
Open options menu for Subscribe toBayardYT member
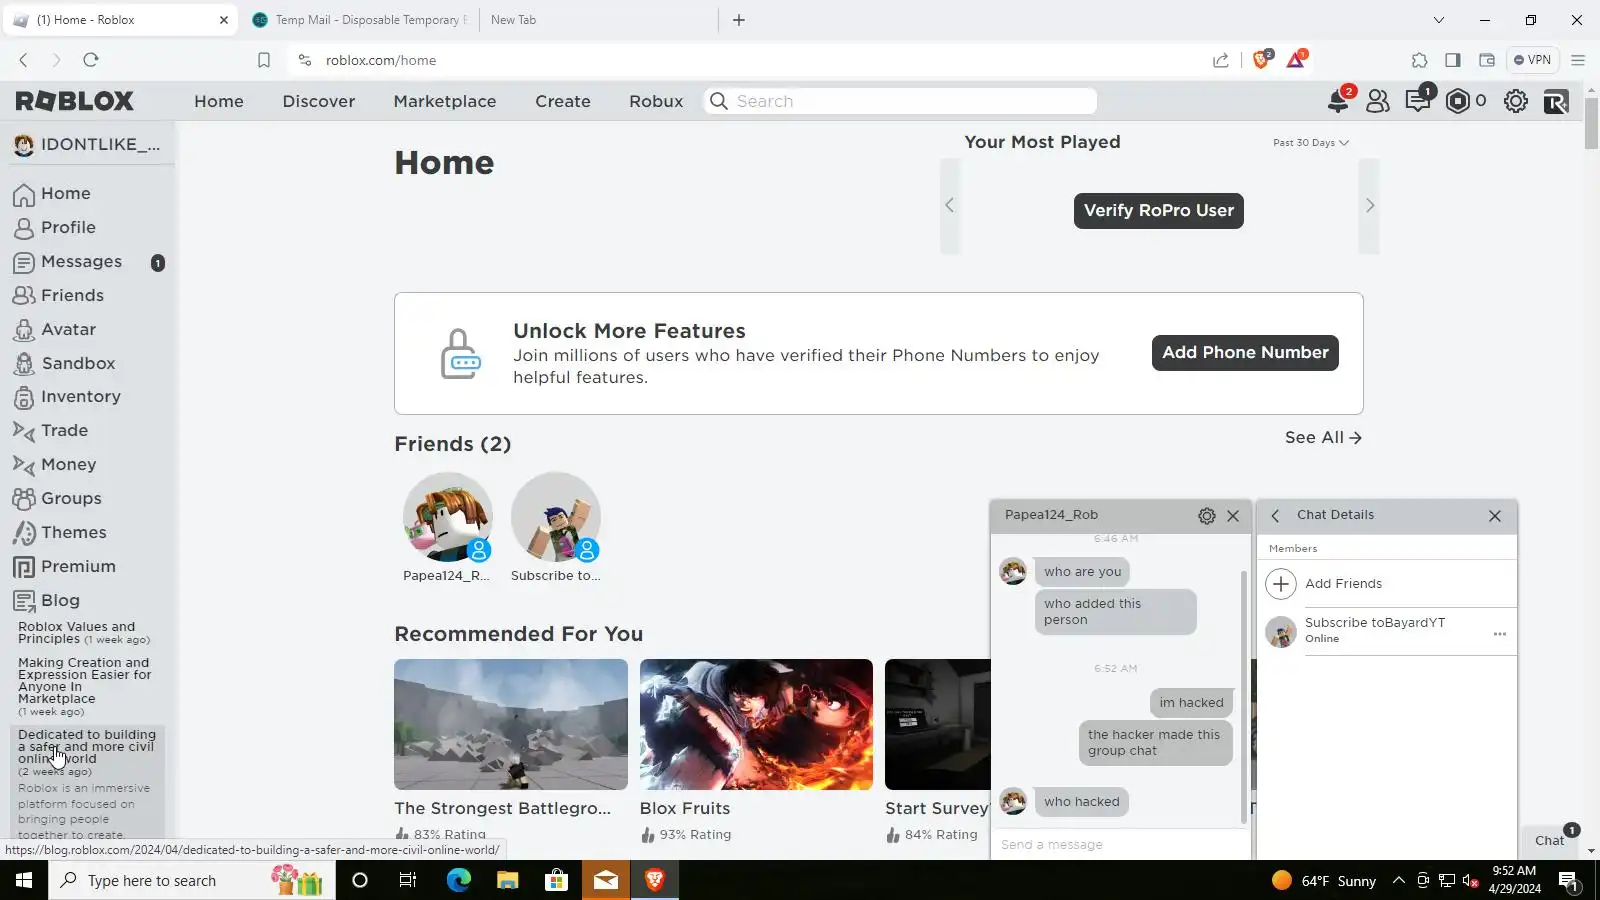[1500, 634]
